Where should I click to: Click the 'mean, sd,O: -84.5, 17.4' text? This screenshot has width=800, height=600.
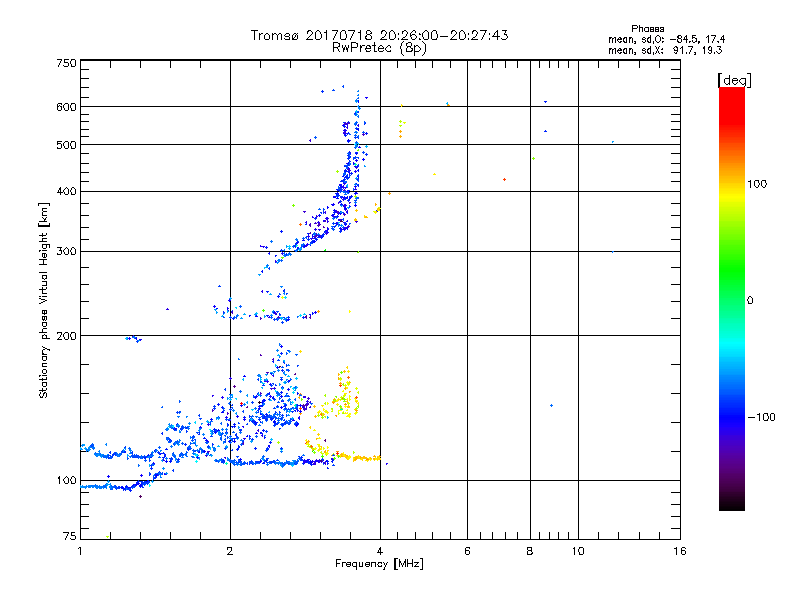(666, 39)
